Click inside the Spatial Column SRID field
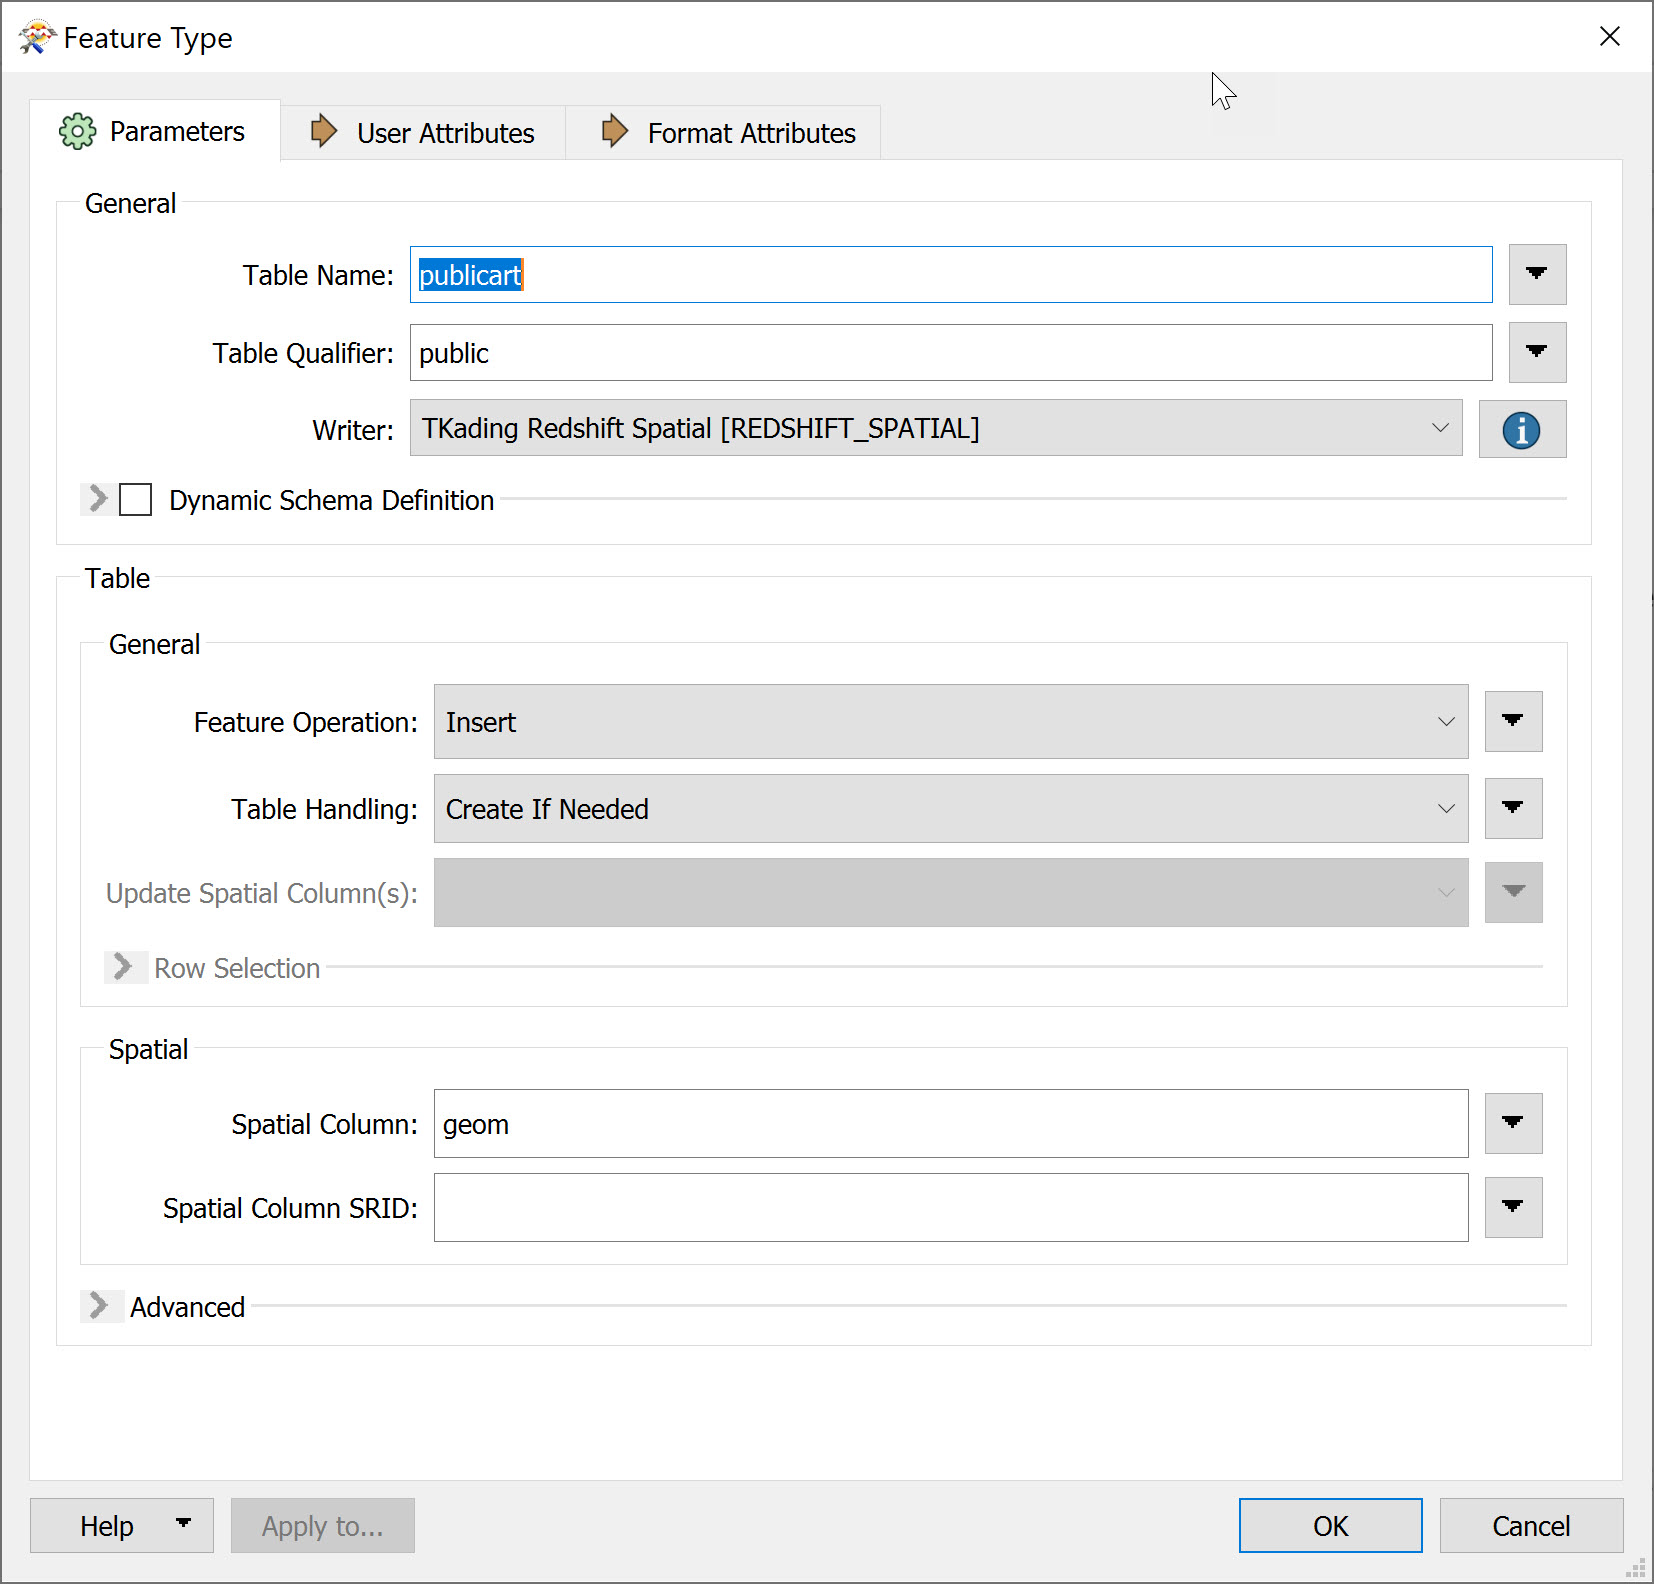Viewport: 1654px width, 1584px height. click(950, 1207)
